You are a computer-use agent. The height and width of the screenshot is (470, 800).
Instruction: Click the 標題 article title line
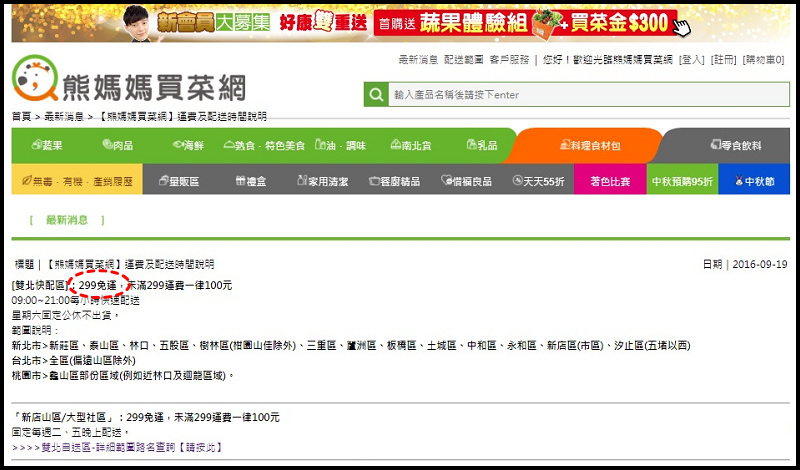115,264
